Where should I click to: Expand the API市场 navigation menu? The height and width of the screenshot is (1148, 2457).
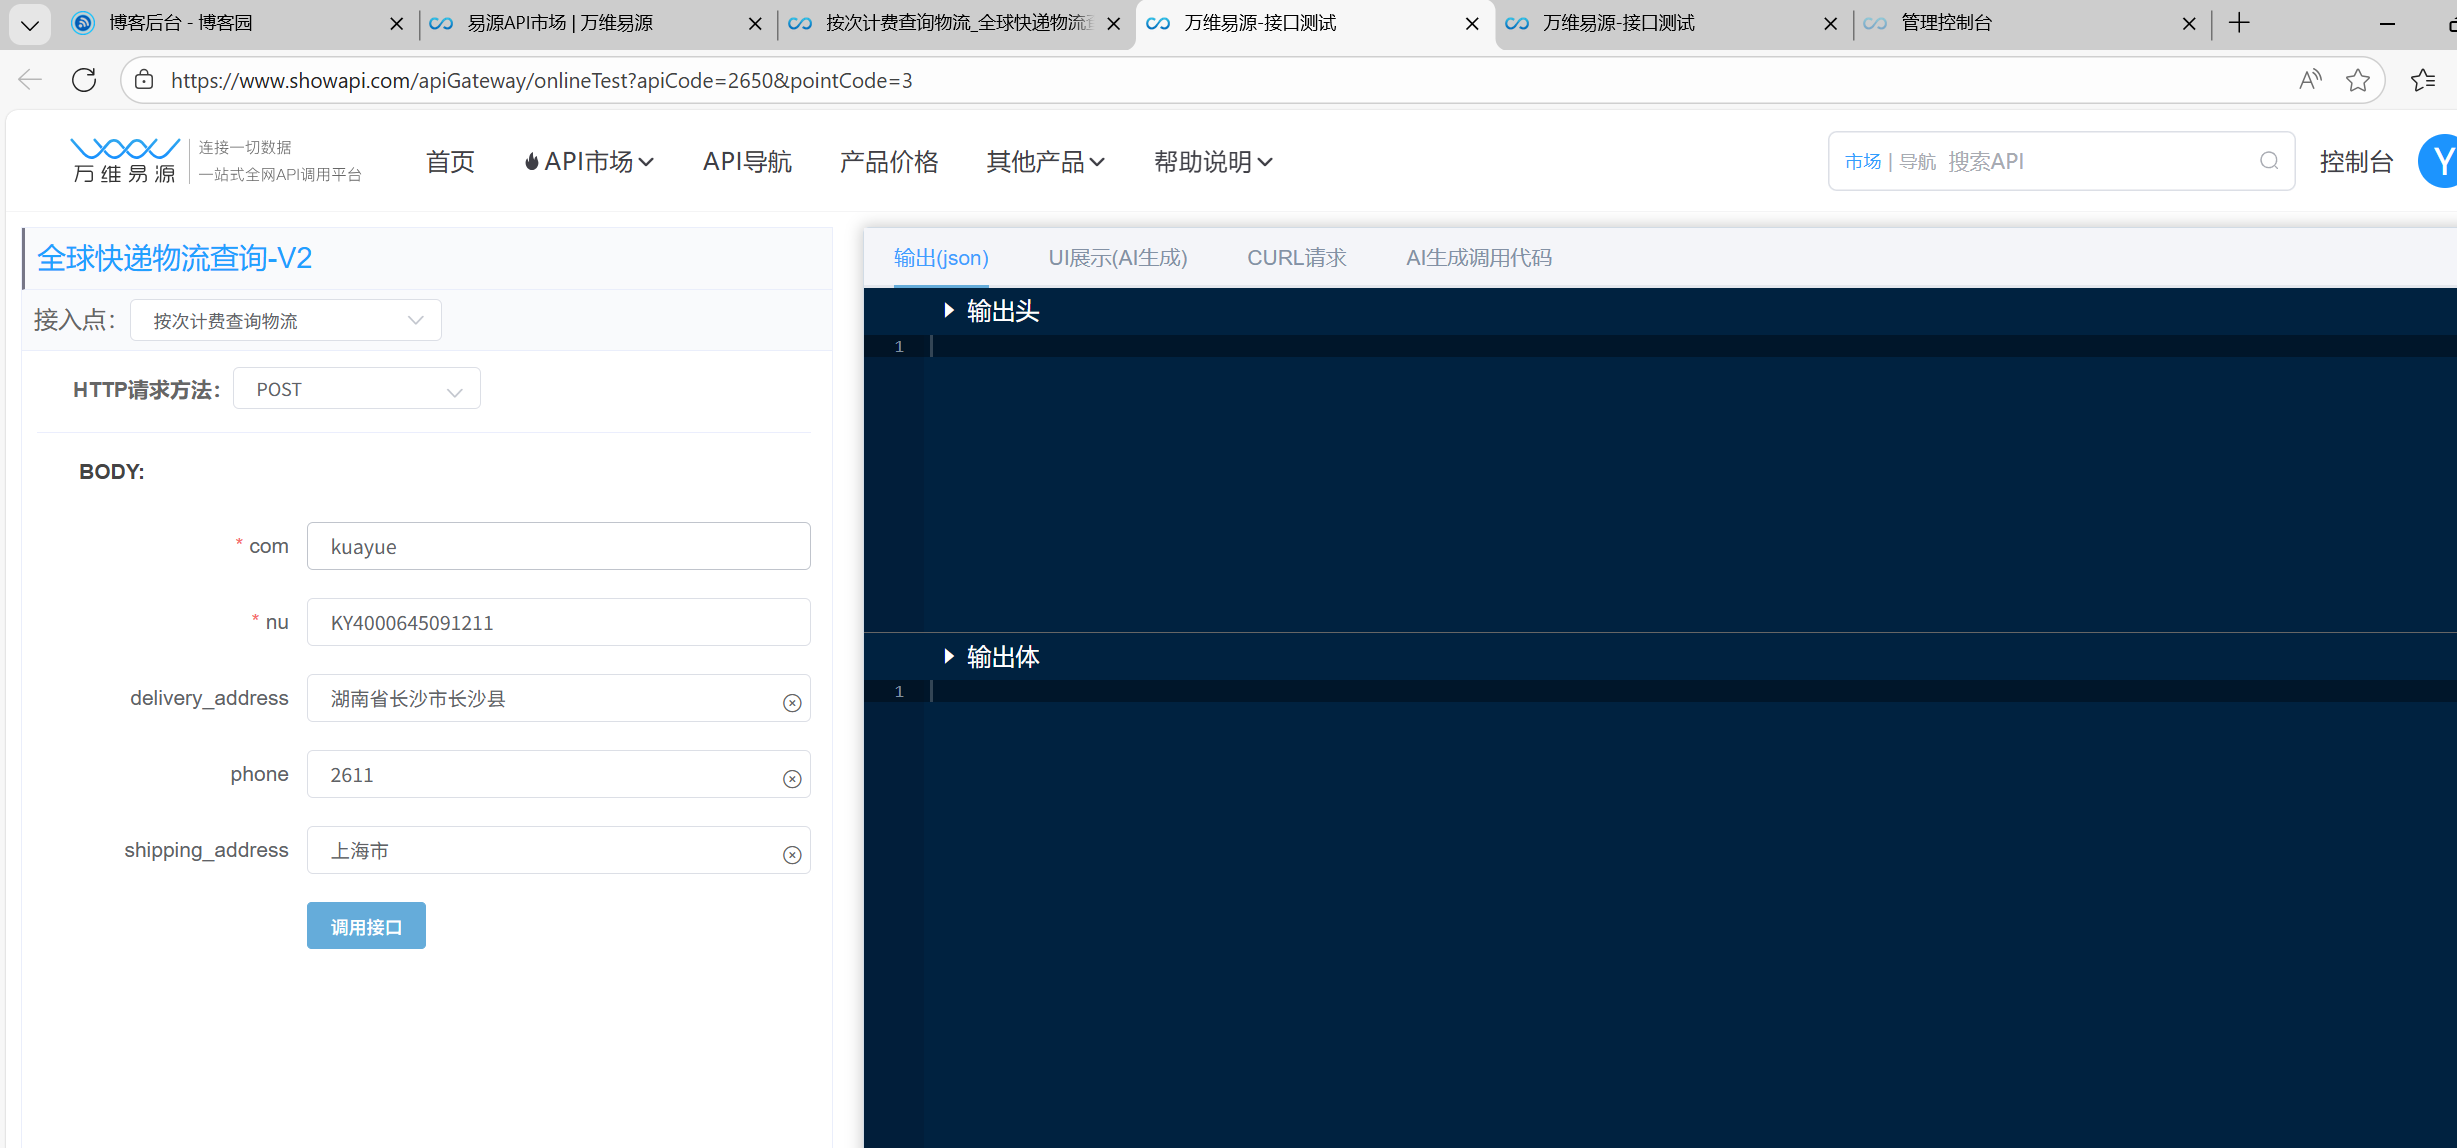point(590,161)
